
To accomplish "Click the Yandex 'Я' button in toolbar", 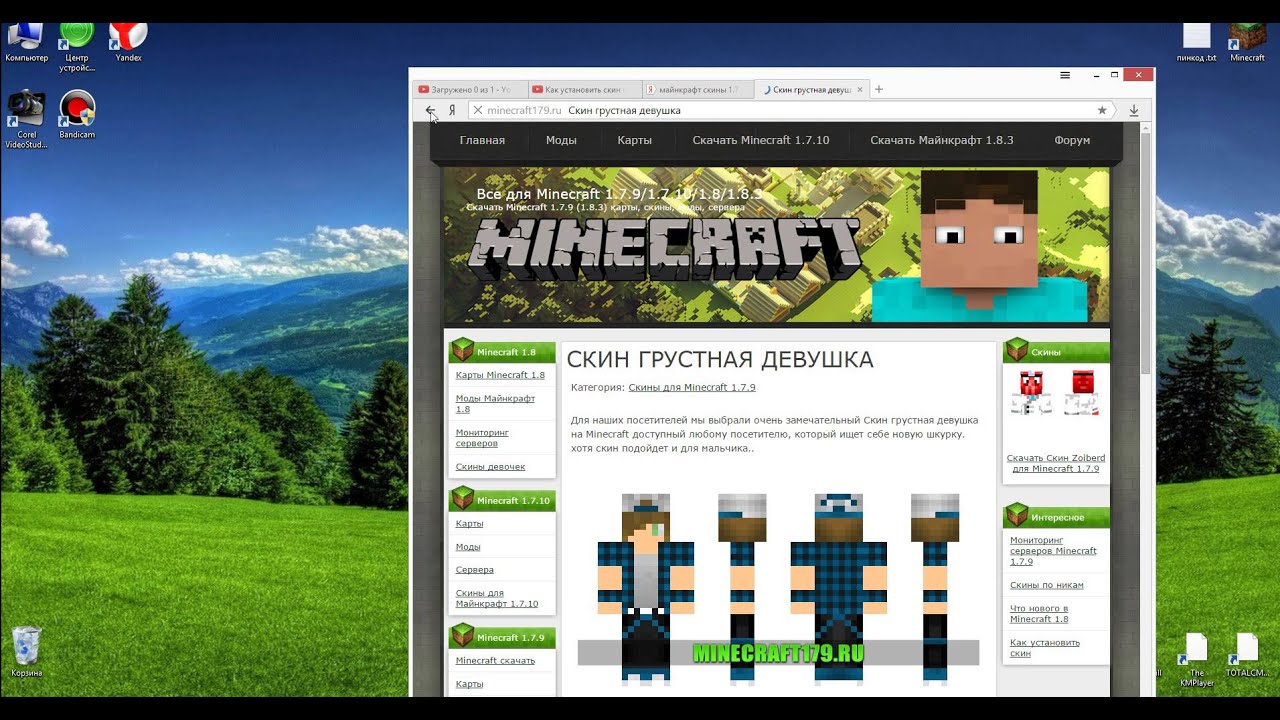I will click(452, 110).
